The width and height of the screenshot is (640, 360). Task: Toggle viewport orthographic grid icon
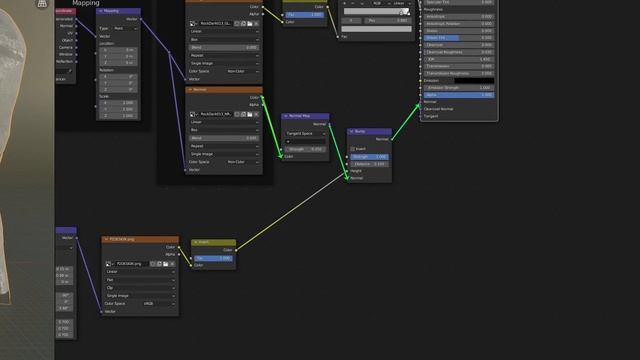pyautogui.click(x=42, y=4)
